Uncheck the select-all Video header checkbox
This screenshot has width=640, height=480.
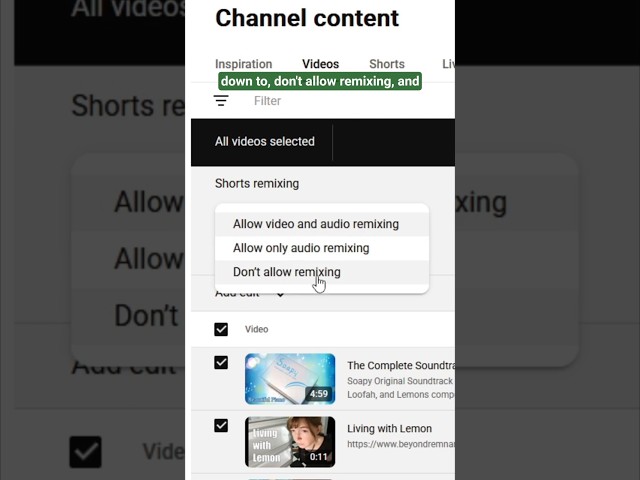click(221, 329)
